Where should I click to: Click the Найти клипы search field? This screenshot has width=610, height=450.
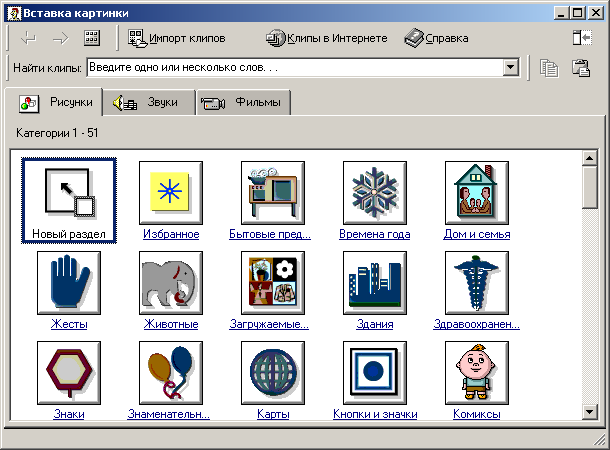[294, 68]
